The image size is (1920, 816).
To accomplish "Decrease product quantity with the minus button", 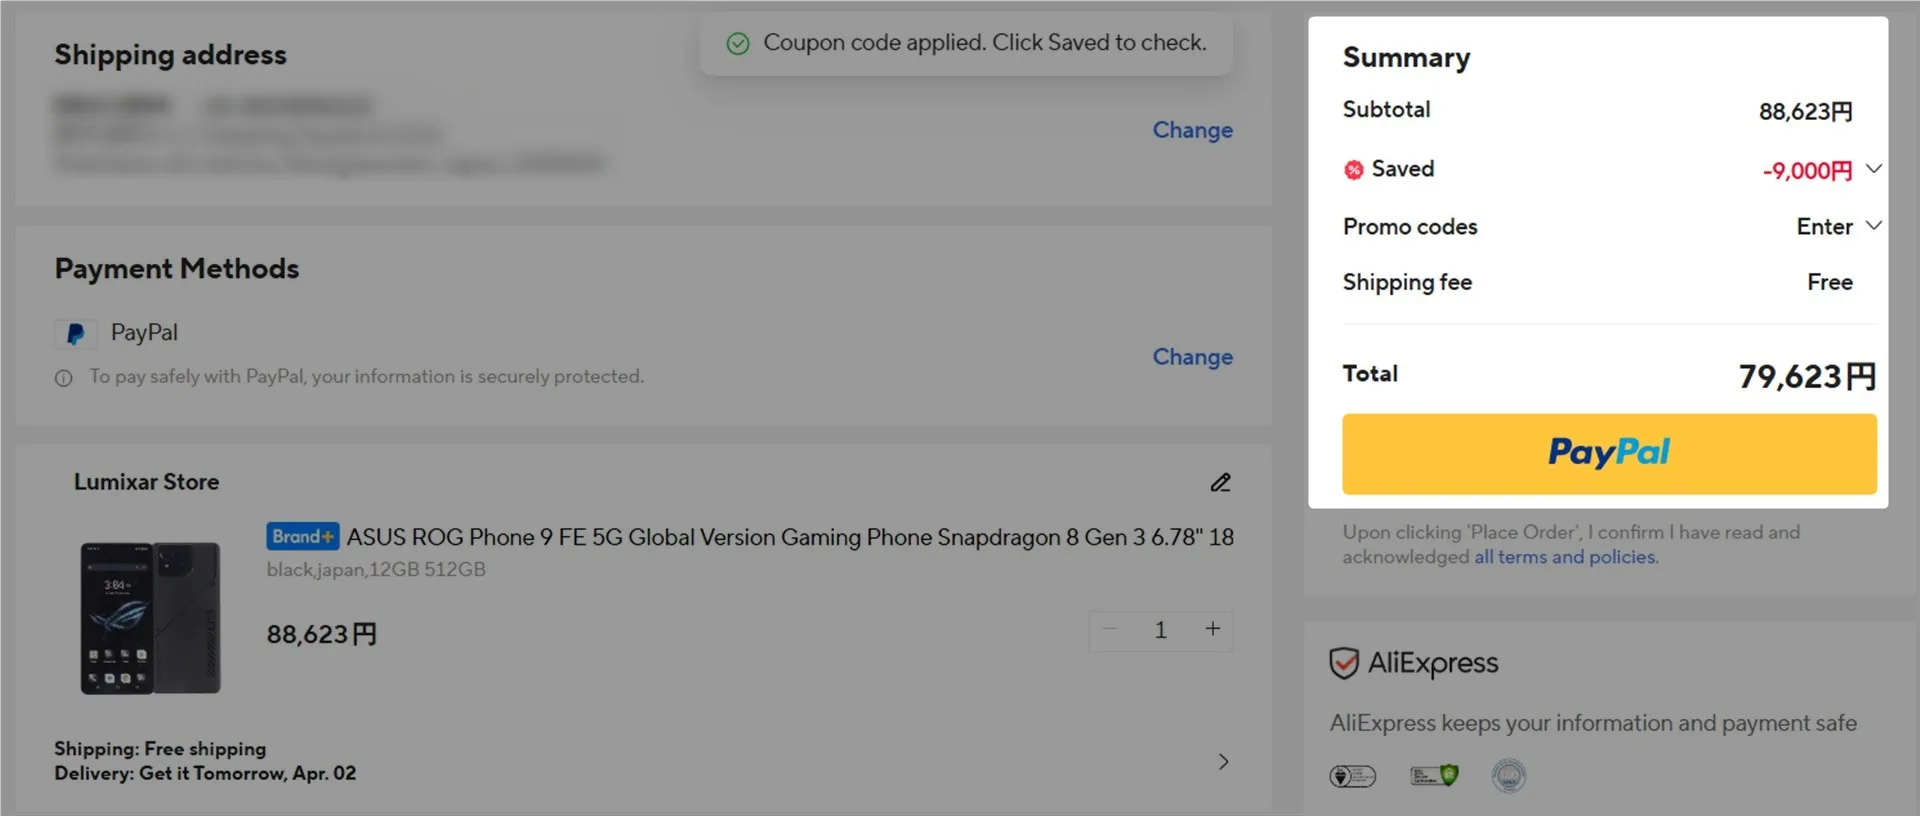I will 1109,629.
